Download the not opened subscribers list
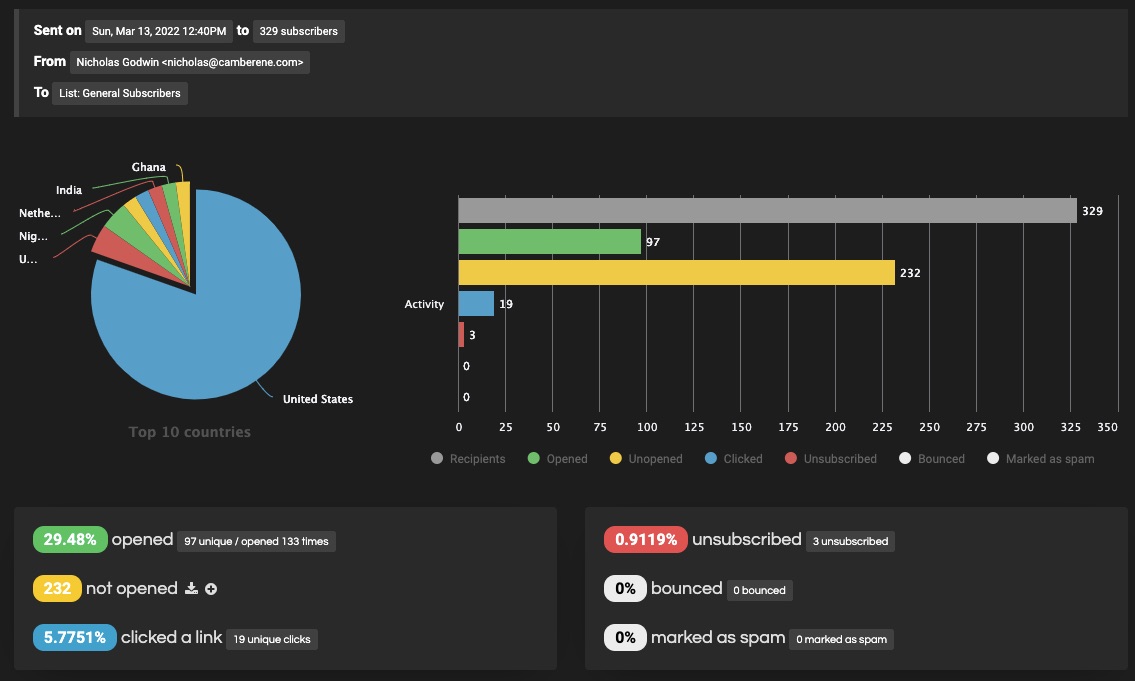This screenshot has height=681, width=1135. tap(191, 588)
